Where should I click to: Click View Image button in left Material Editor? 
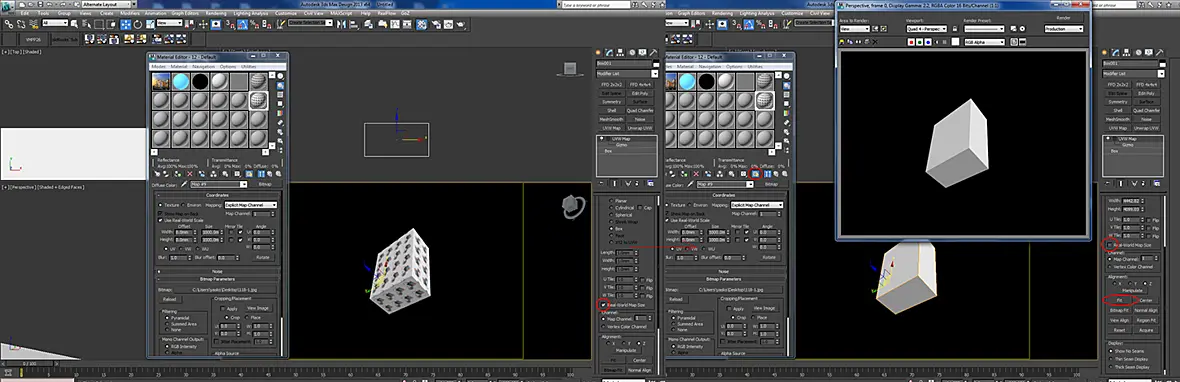pos(257,308)
